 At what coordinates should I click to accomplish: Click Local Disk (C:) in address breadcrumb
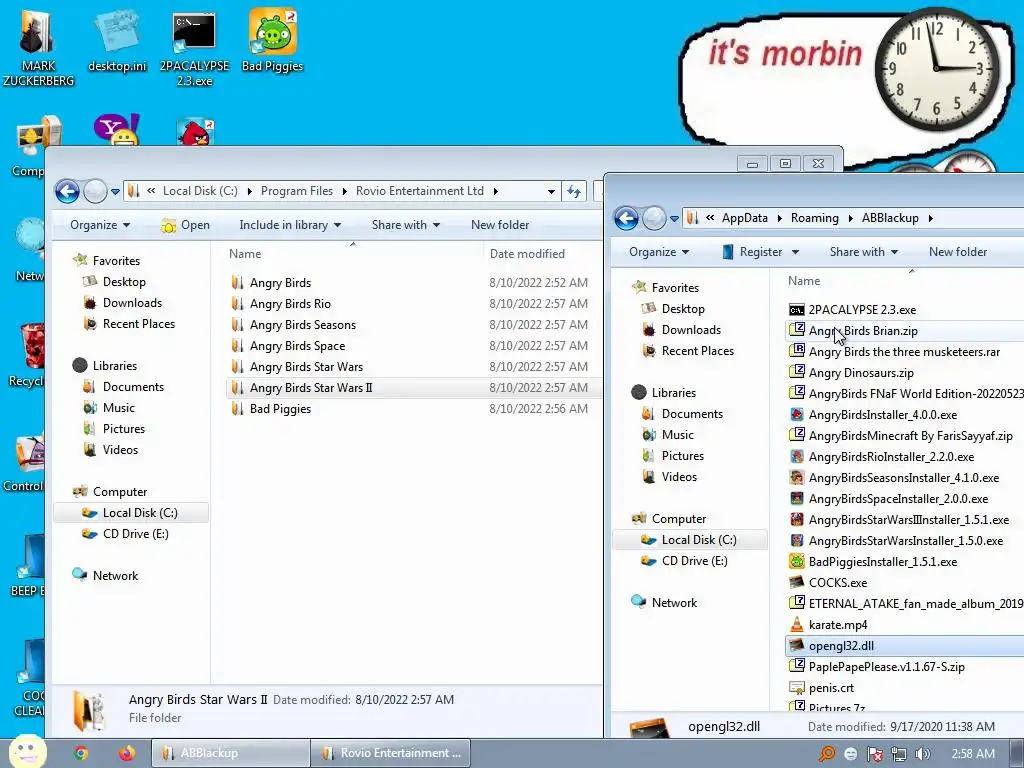(200, 191)
